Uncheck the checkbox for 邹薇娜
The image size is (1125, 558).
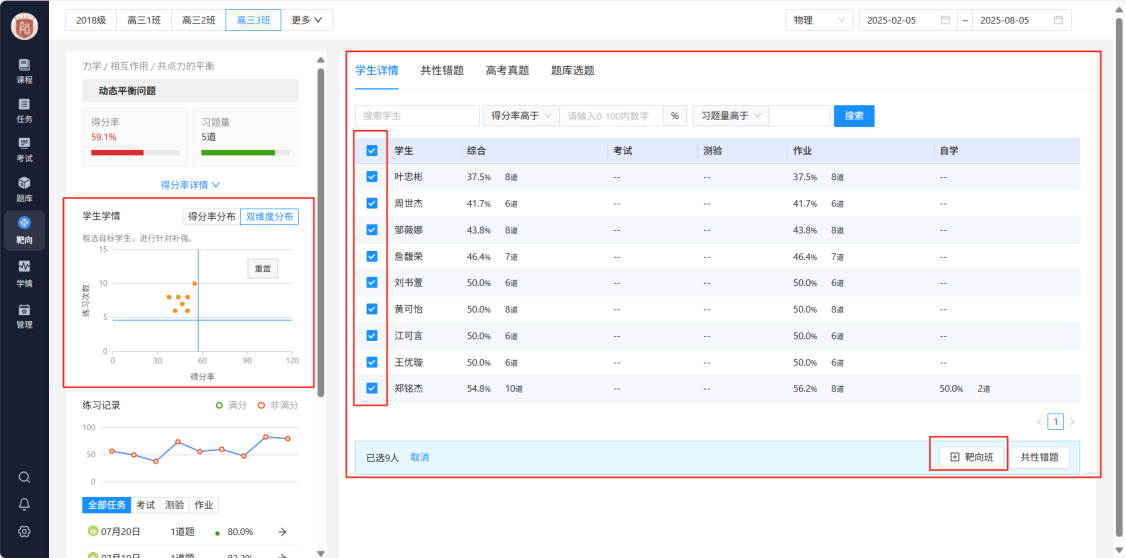[372, 230]
